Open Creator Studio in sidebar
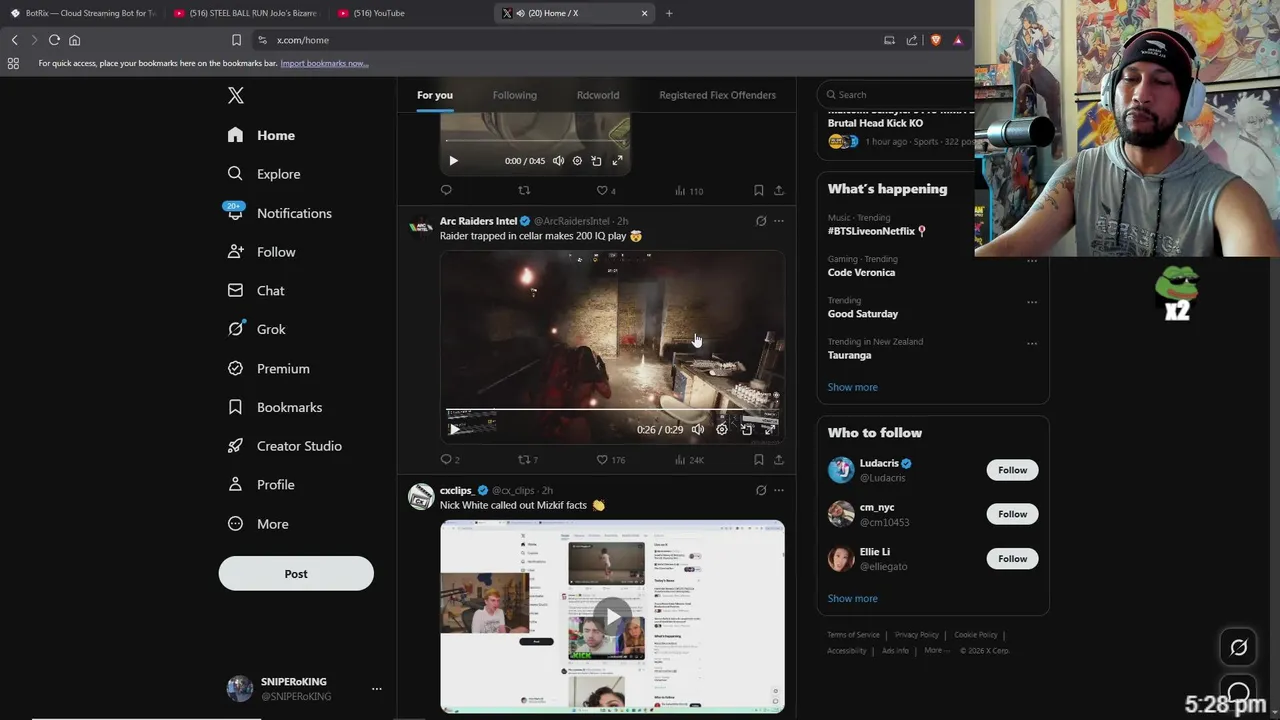Viewport: 1280px width, 720px height. (x=284, y=446)
